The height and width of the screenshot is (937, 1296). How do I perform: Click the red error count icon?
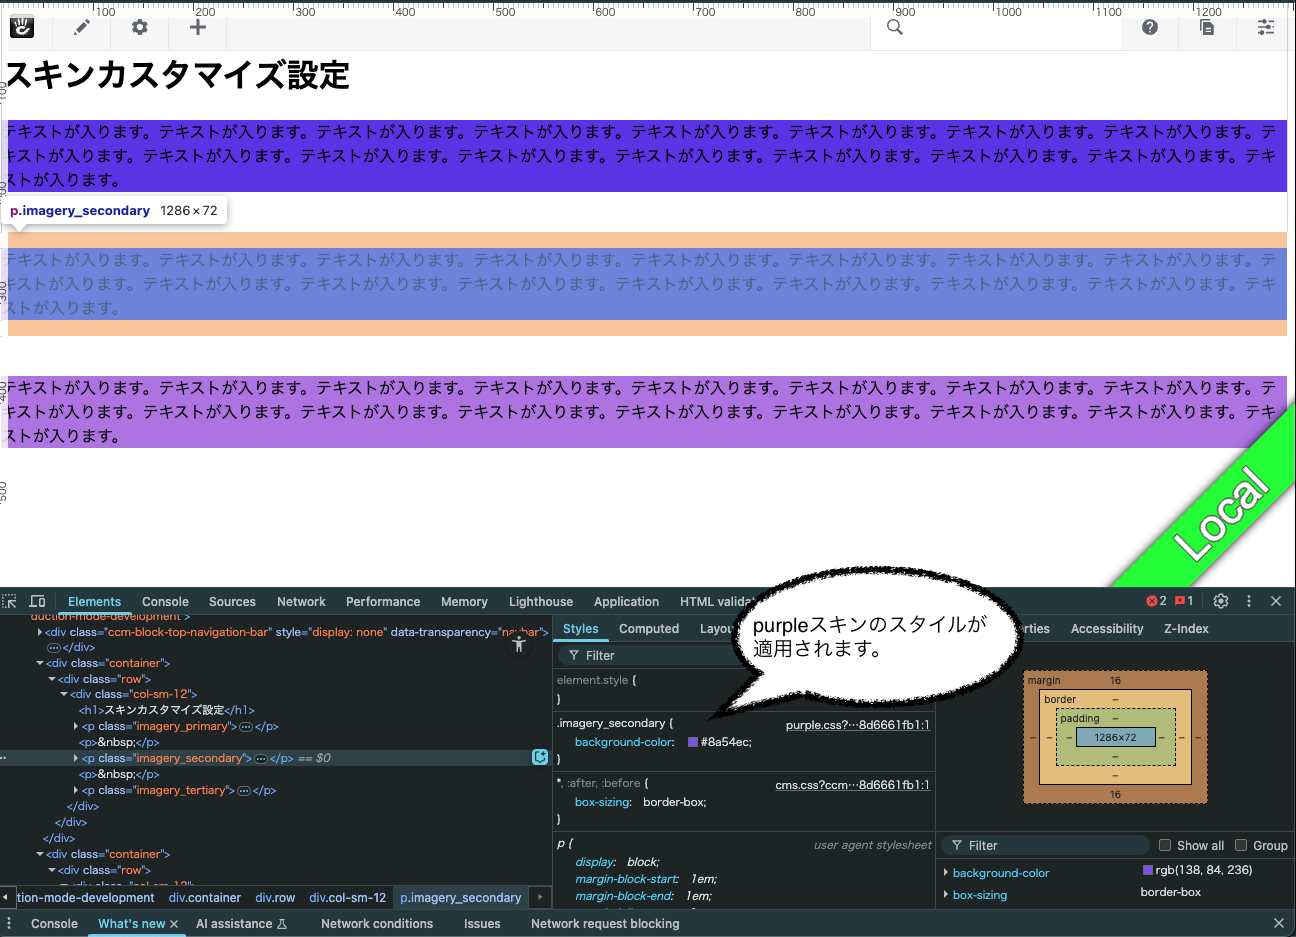(1156, 601)
